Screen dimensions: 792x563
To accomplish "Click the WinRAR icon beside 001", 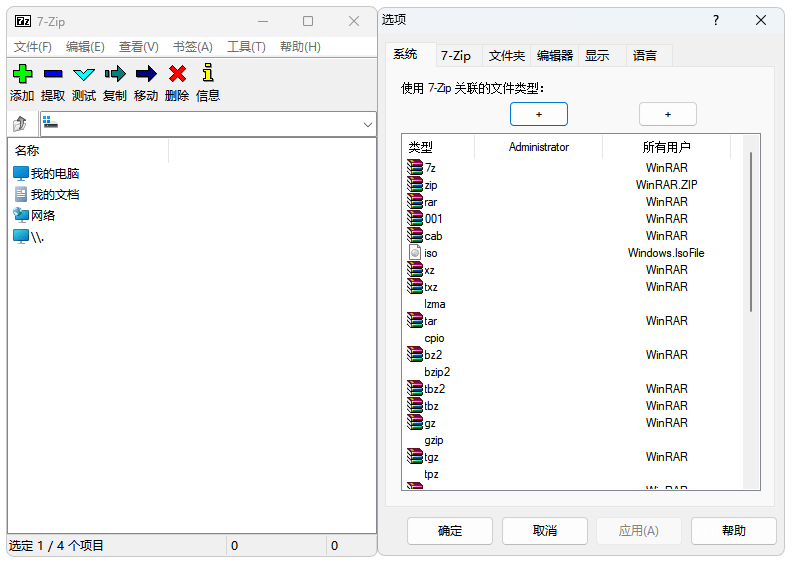I will [x=415, y=218].
